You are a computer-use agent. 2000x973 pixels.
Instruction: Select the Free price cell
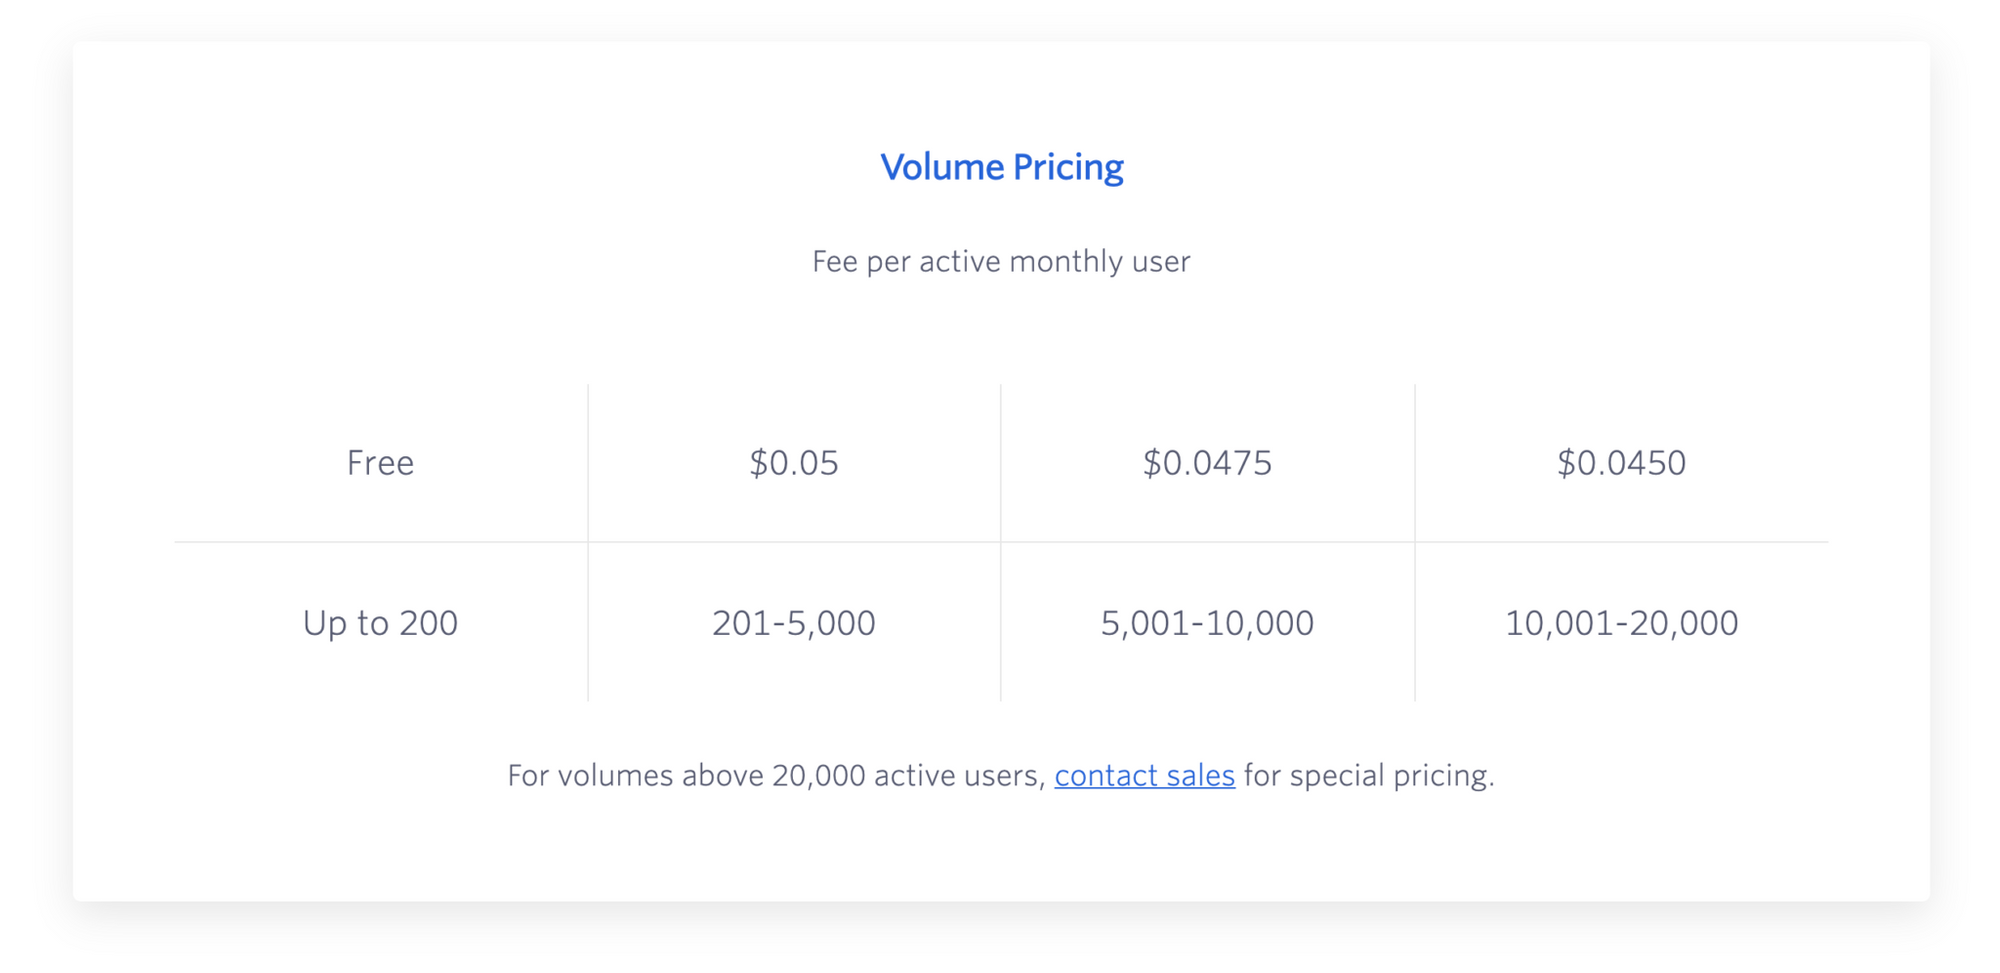[380, 463]
